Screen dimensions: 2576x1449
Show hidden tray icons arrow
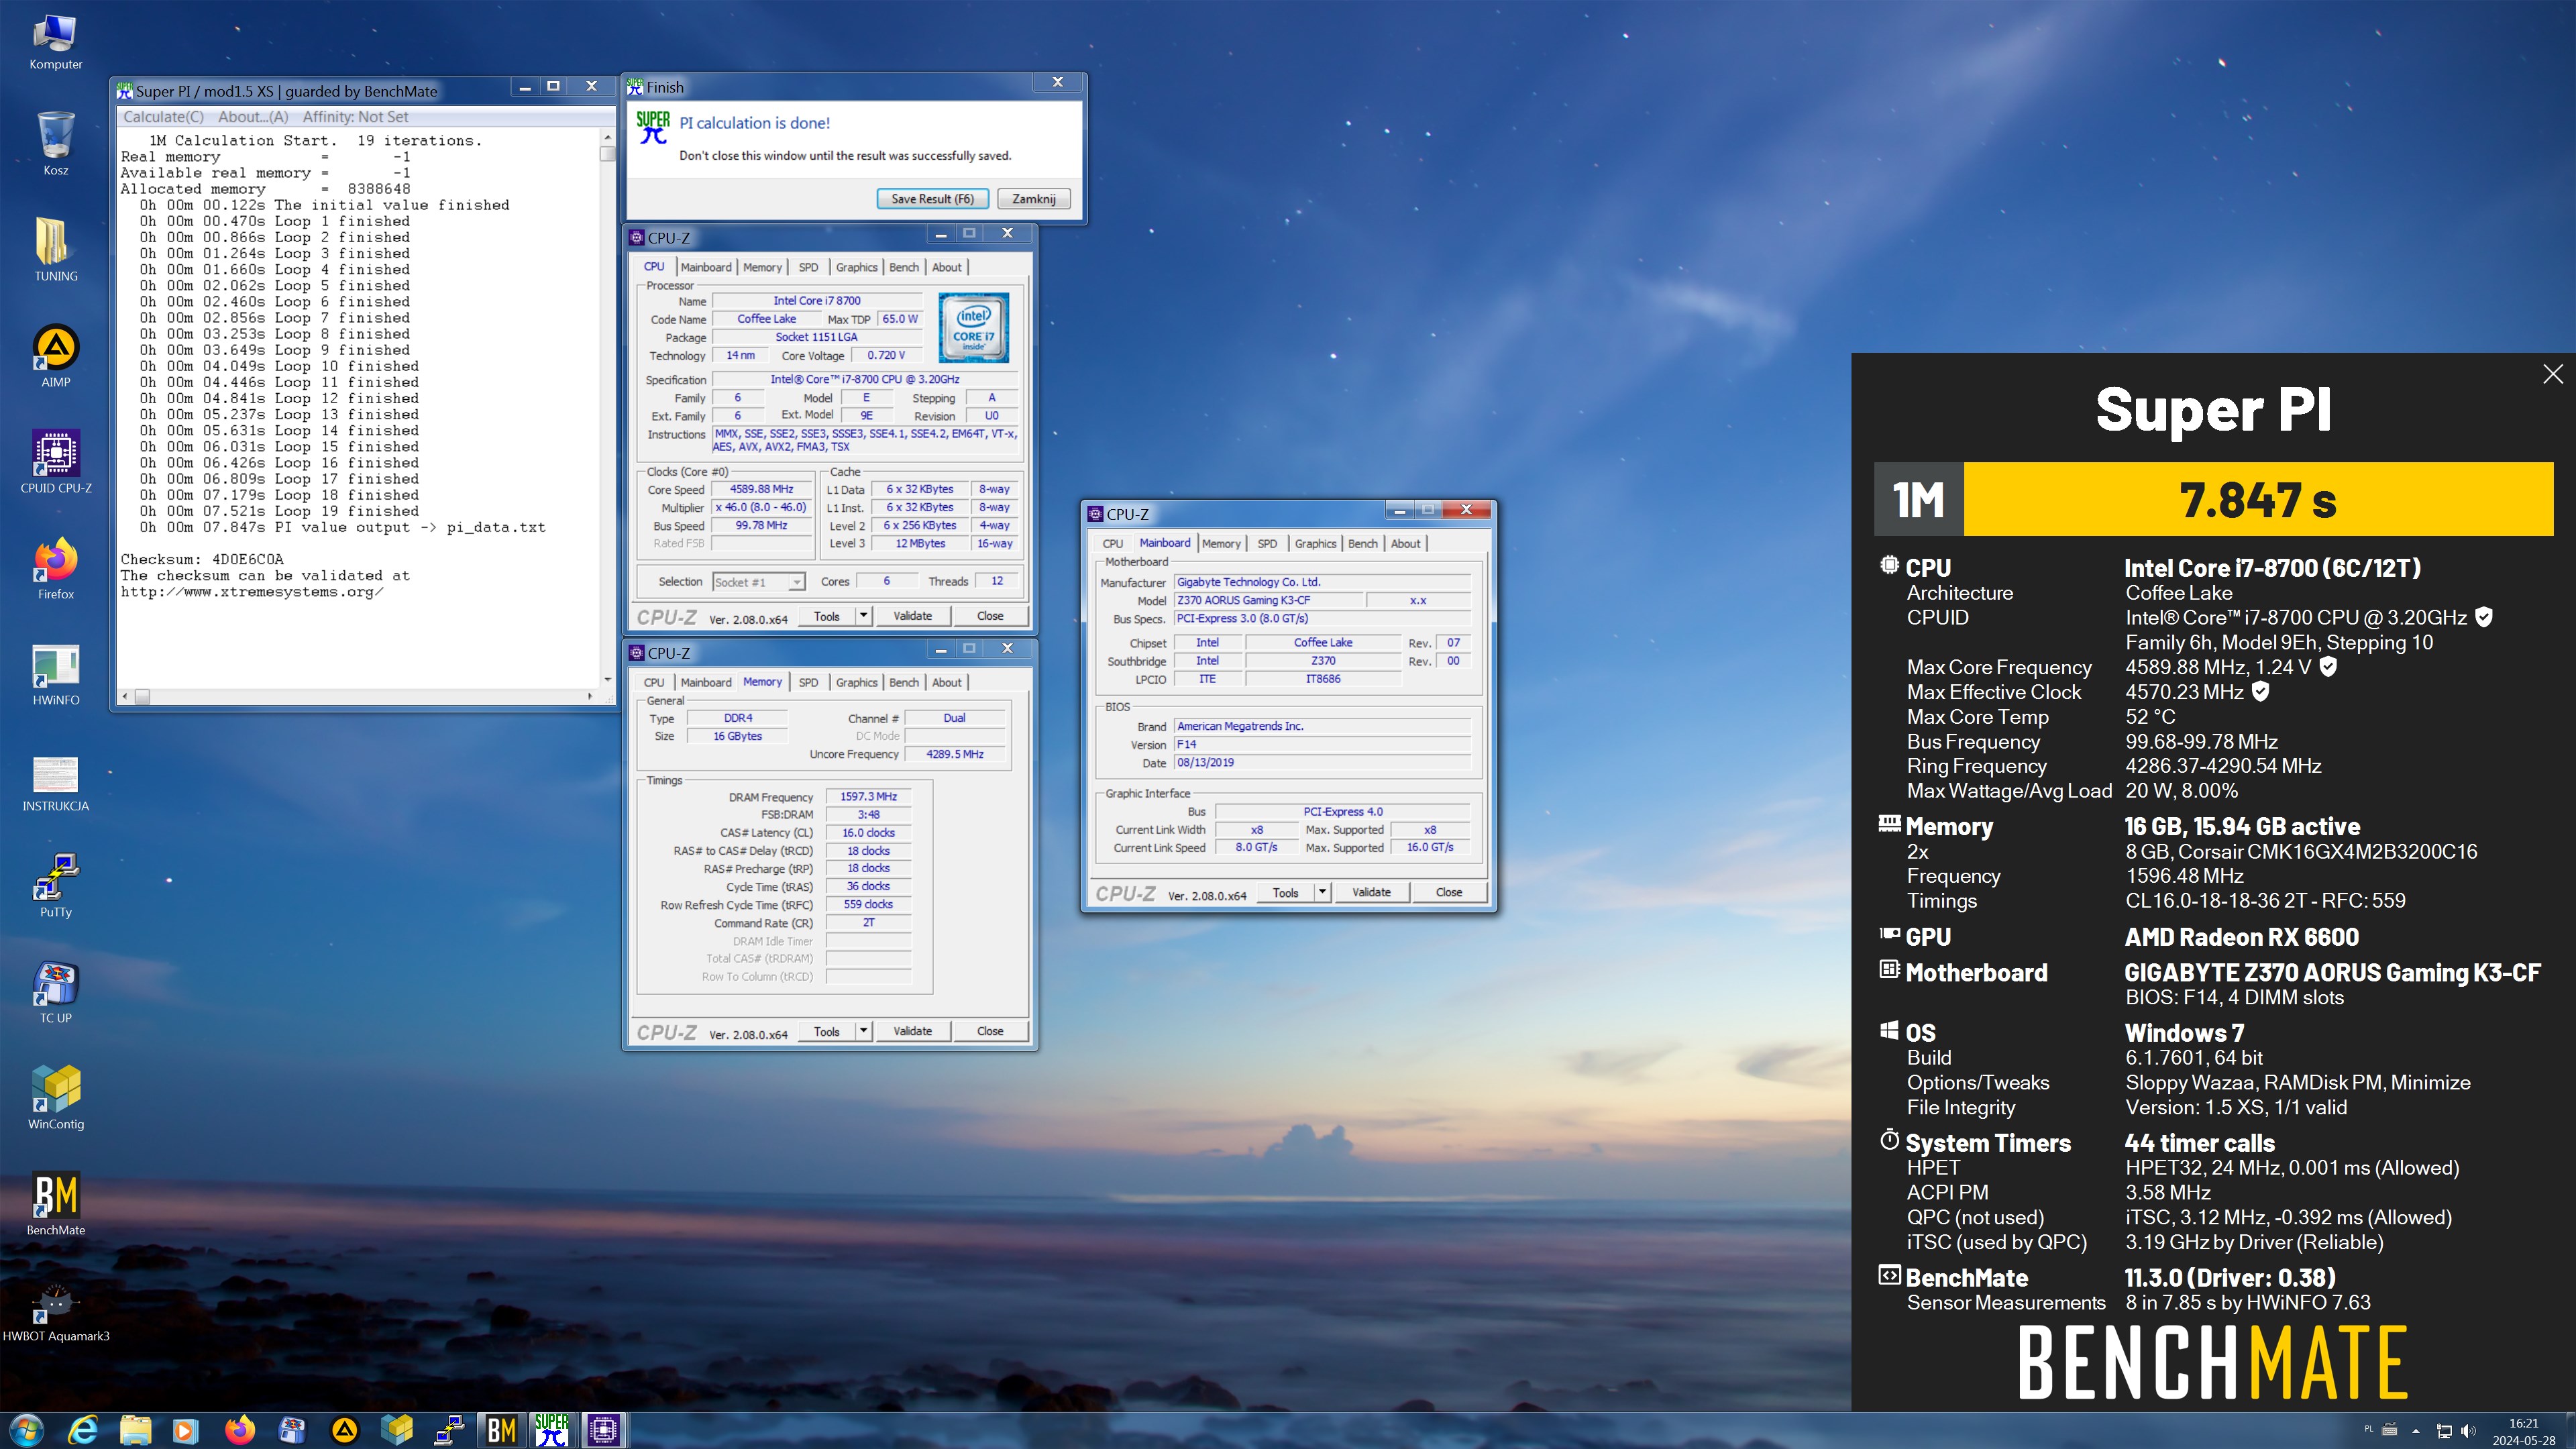pos(2416,1431)
